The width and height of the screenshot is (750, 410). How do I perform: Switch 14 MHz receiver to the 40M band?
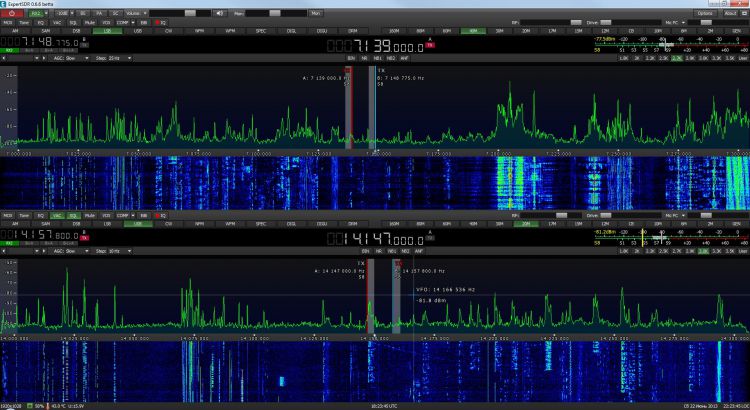[473, 224]
